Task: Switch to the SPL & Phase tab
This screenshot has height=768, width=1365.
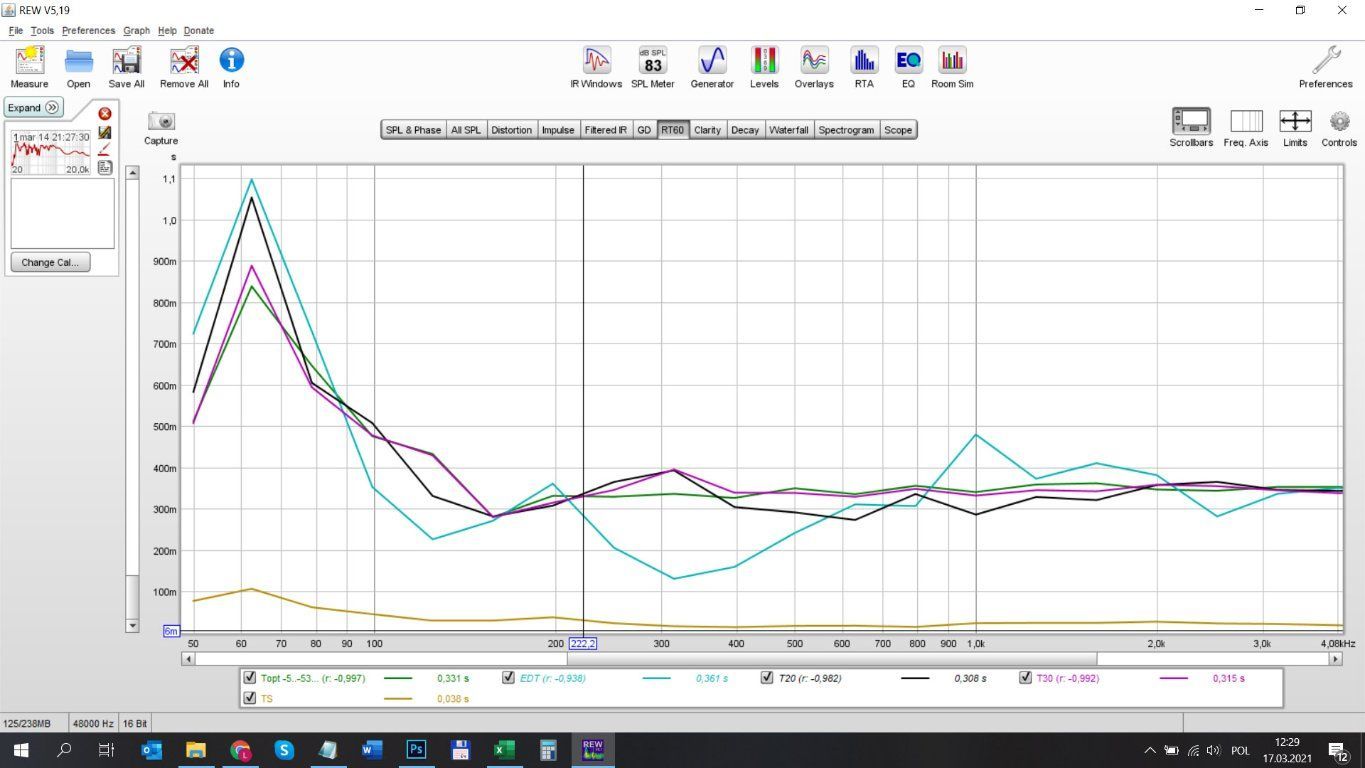Action: pyautogui.click(x=413, y=130)
